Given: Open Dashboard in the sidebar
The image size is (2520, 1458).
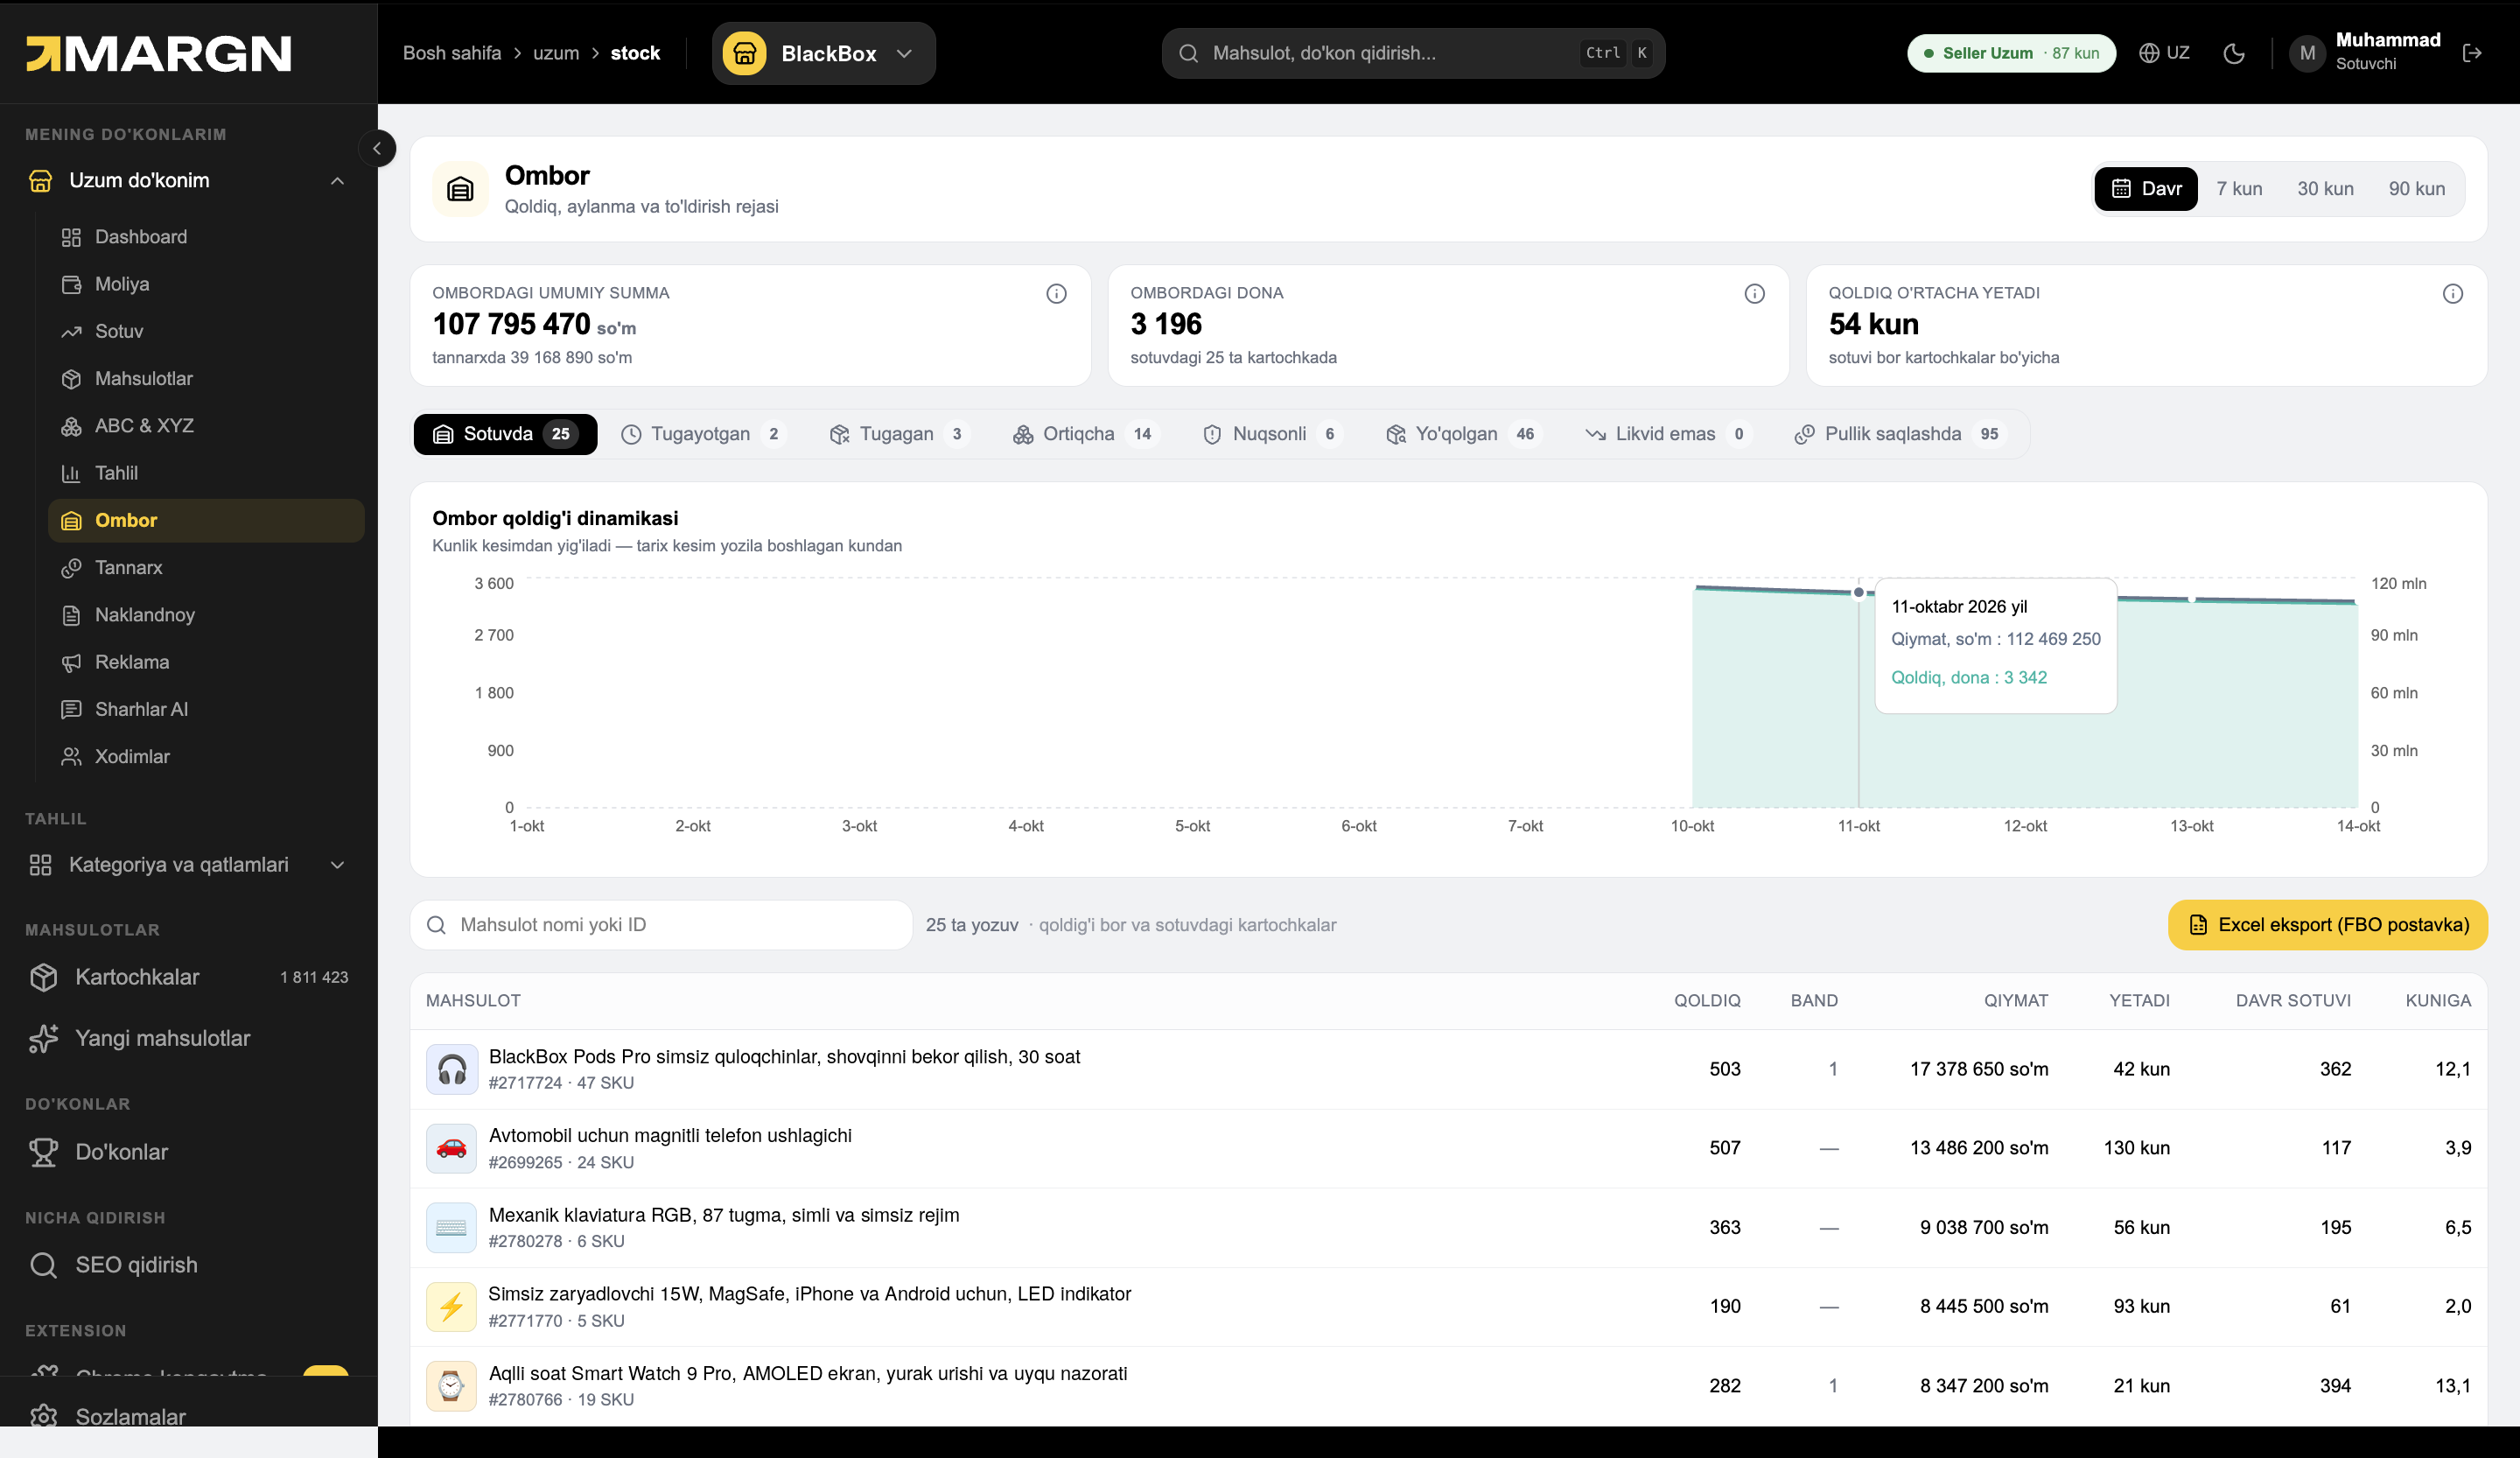Looking at the screenshot, I should click(x=206, y=237).
